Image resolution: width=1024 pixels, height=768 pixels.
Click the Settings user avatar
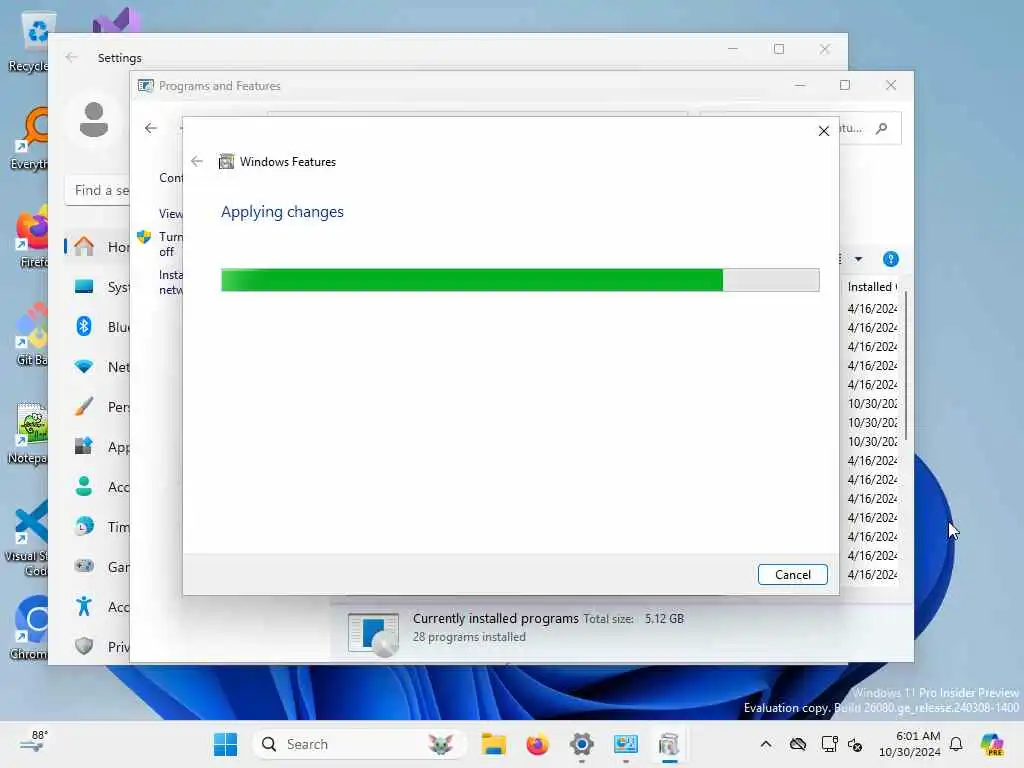94,120
